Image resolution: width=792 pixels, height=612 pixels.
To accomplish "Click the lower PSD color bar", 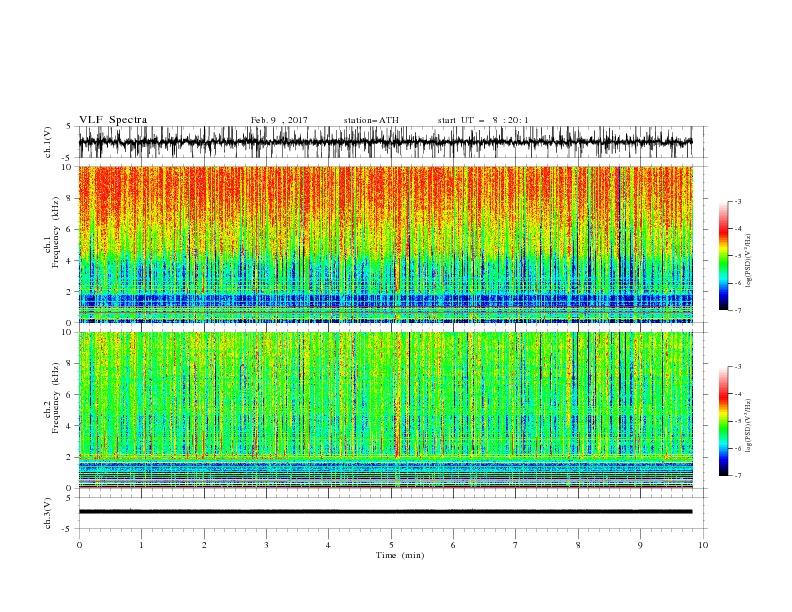I will [723, 421].
